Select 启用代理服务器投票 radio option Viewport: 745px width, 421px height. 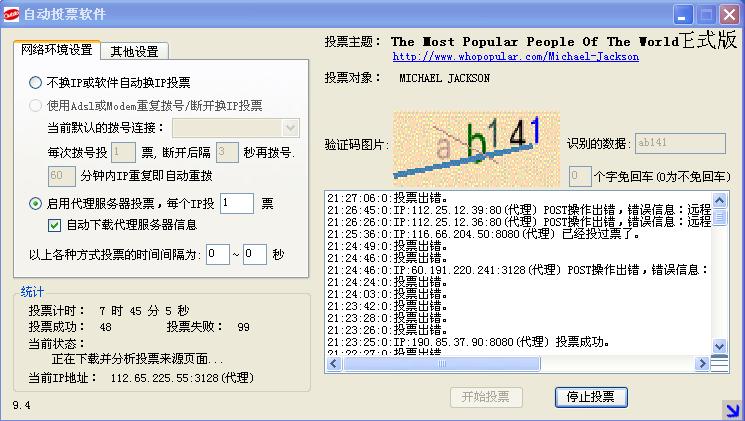point(35,204)
